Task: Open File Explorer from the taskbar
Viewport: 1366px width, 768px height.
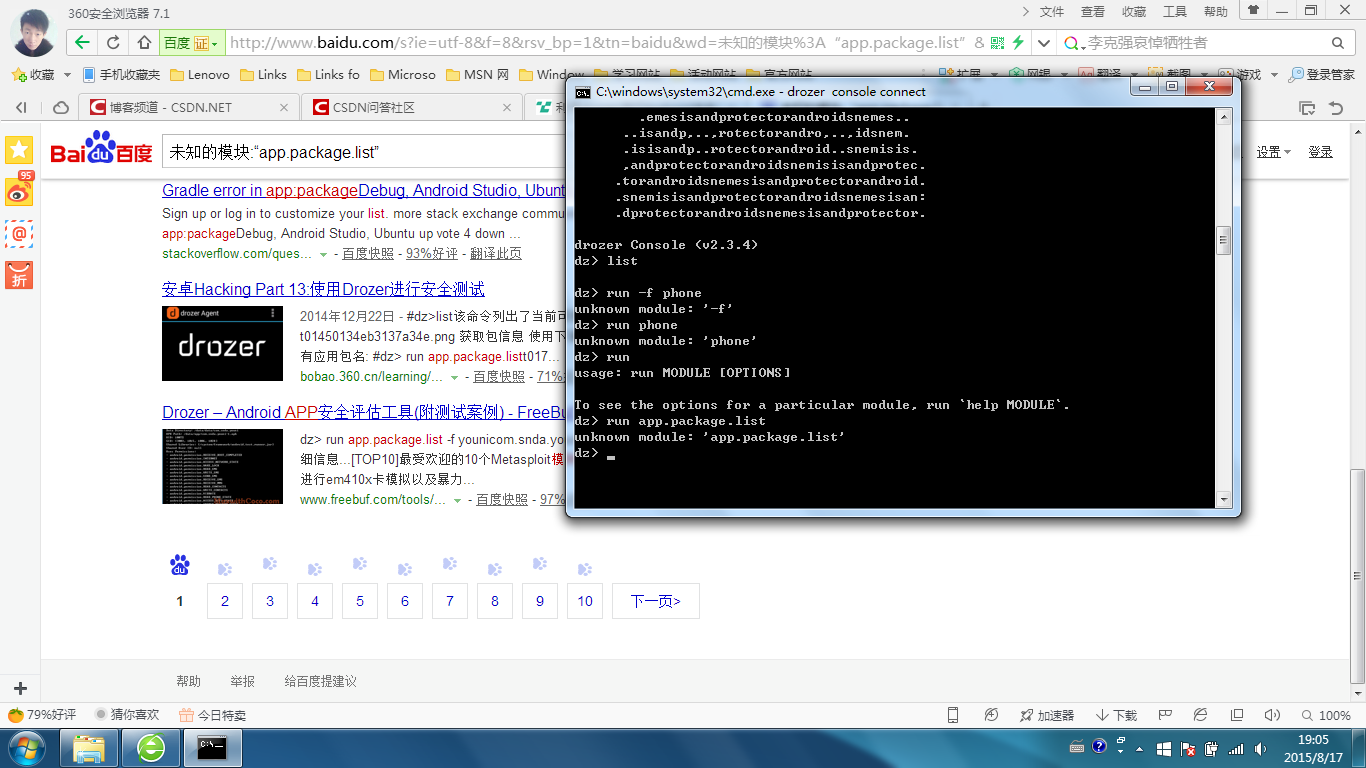Action: coord(89,748)
